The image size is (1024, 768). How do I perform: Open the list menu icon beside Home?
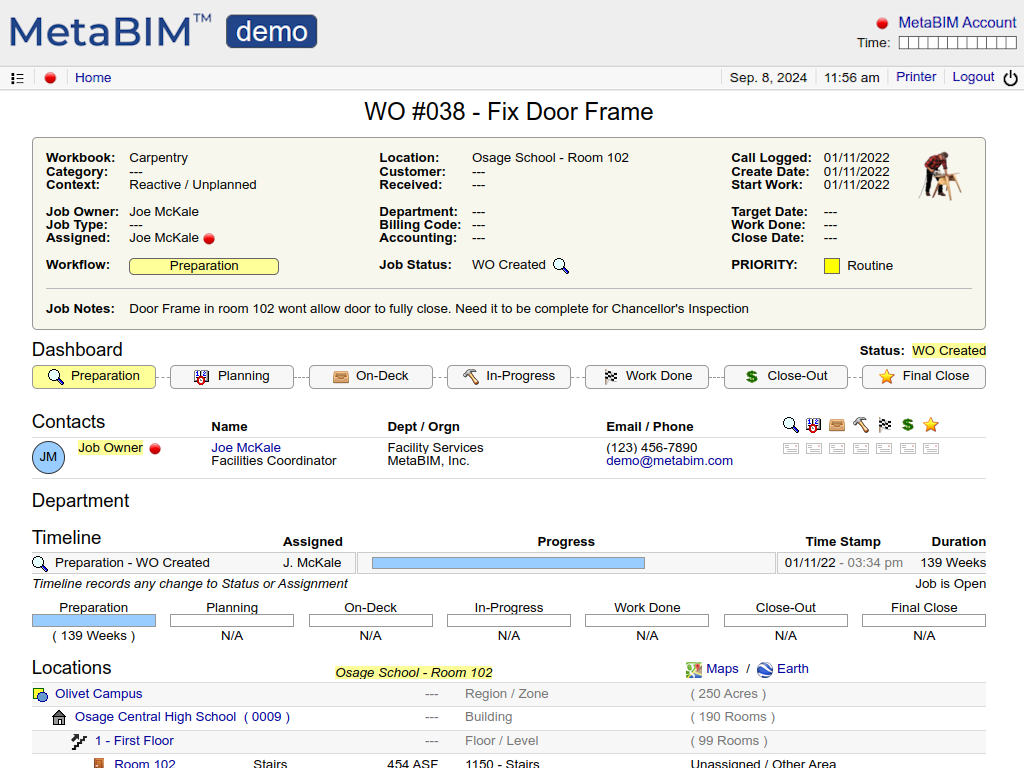17,78
